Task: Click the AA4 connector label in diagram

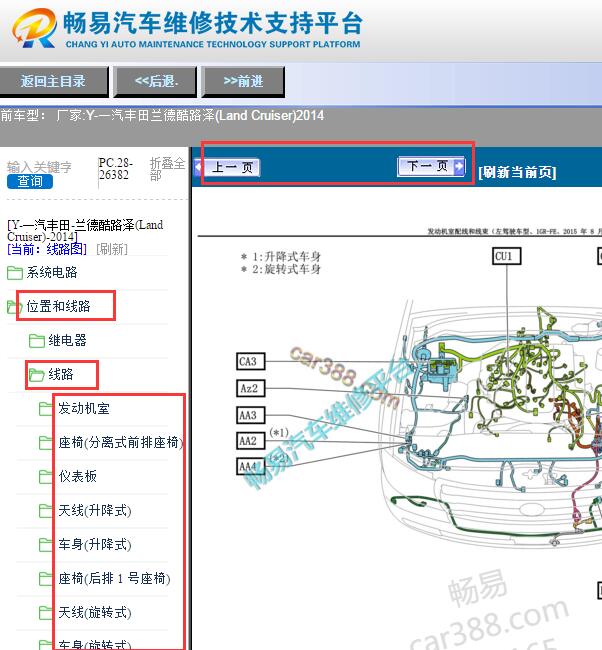Action: tap(250, 467)
